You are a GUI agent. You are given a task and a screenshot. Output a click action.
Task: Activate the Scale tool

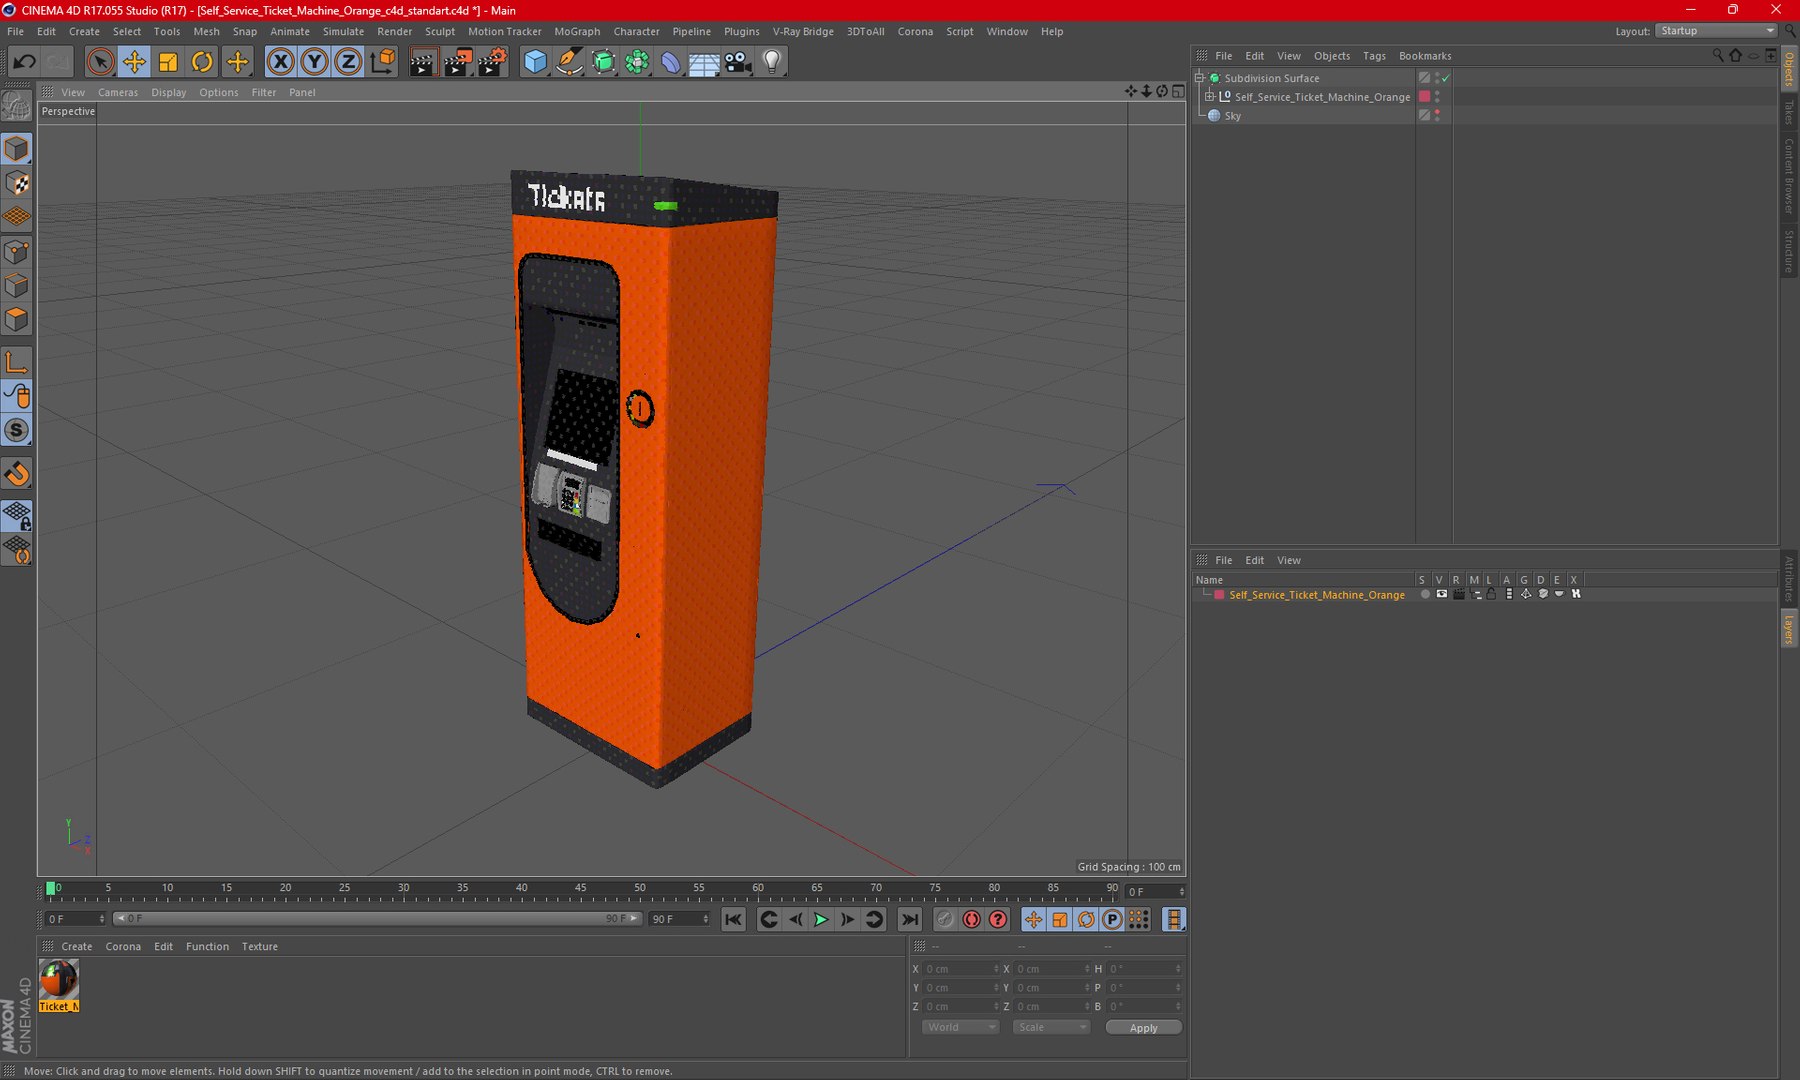coord(168,62)
